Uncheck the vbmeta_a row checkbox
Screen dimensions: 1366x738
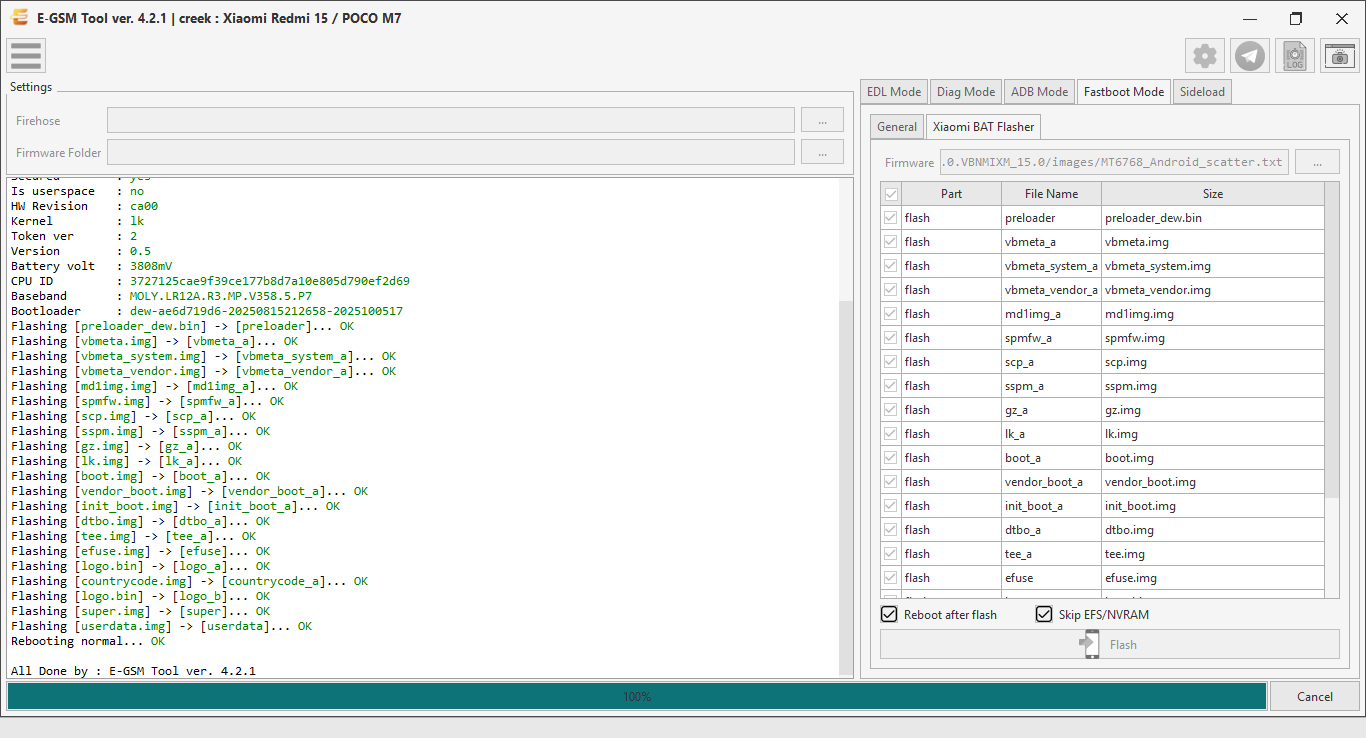pyautogui.click(x=891, y=242)
